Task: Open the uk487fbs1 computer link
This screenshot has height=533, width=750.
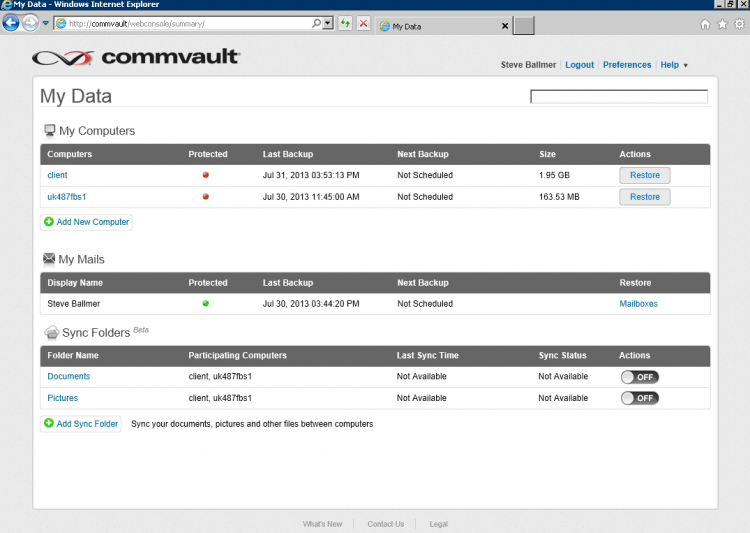Action: 66,197
